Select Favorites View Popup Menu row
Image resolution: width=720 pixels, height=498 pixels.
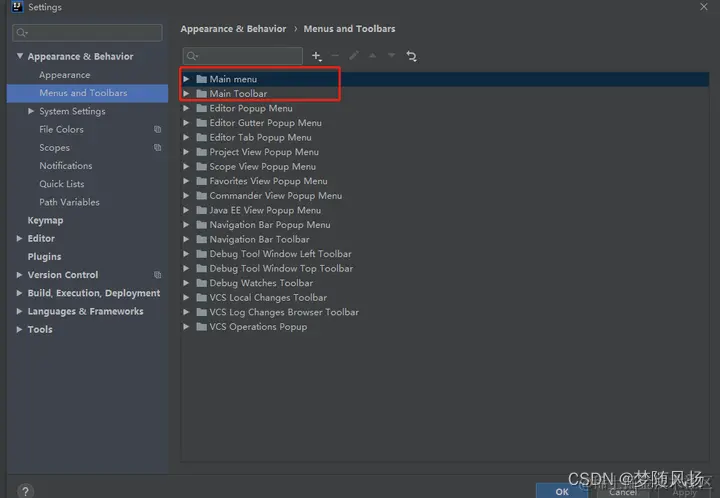[445, 181]
